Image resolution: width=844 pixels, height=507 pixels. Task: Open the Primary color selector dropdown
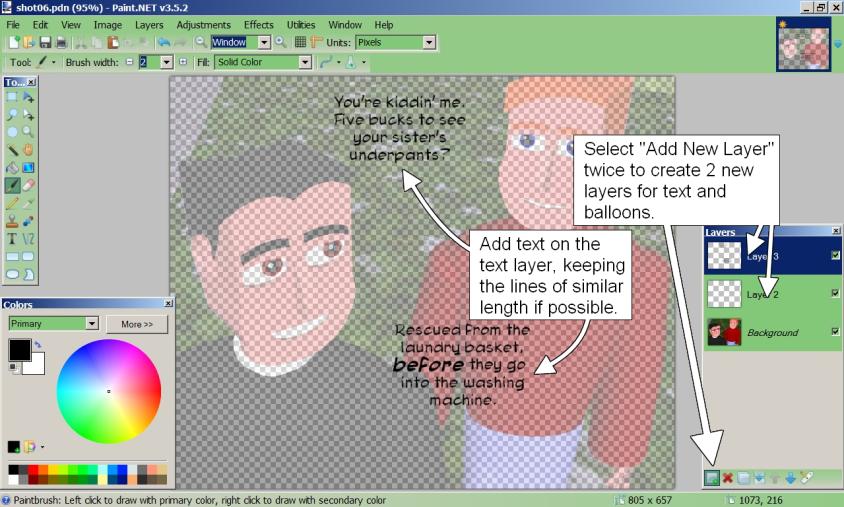92,324
